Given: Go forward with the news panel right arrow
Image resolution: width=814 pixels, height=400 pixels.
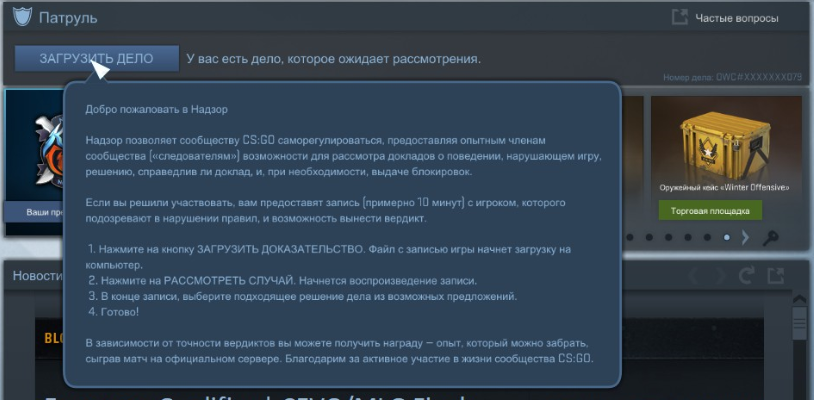Looking at the screenshot, I should click(720, 275).
